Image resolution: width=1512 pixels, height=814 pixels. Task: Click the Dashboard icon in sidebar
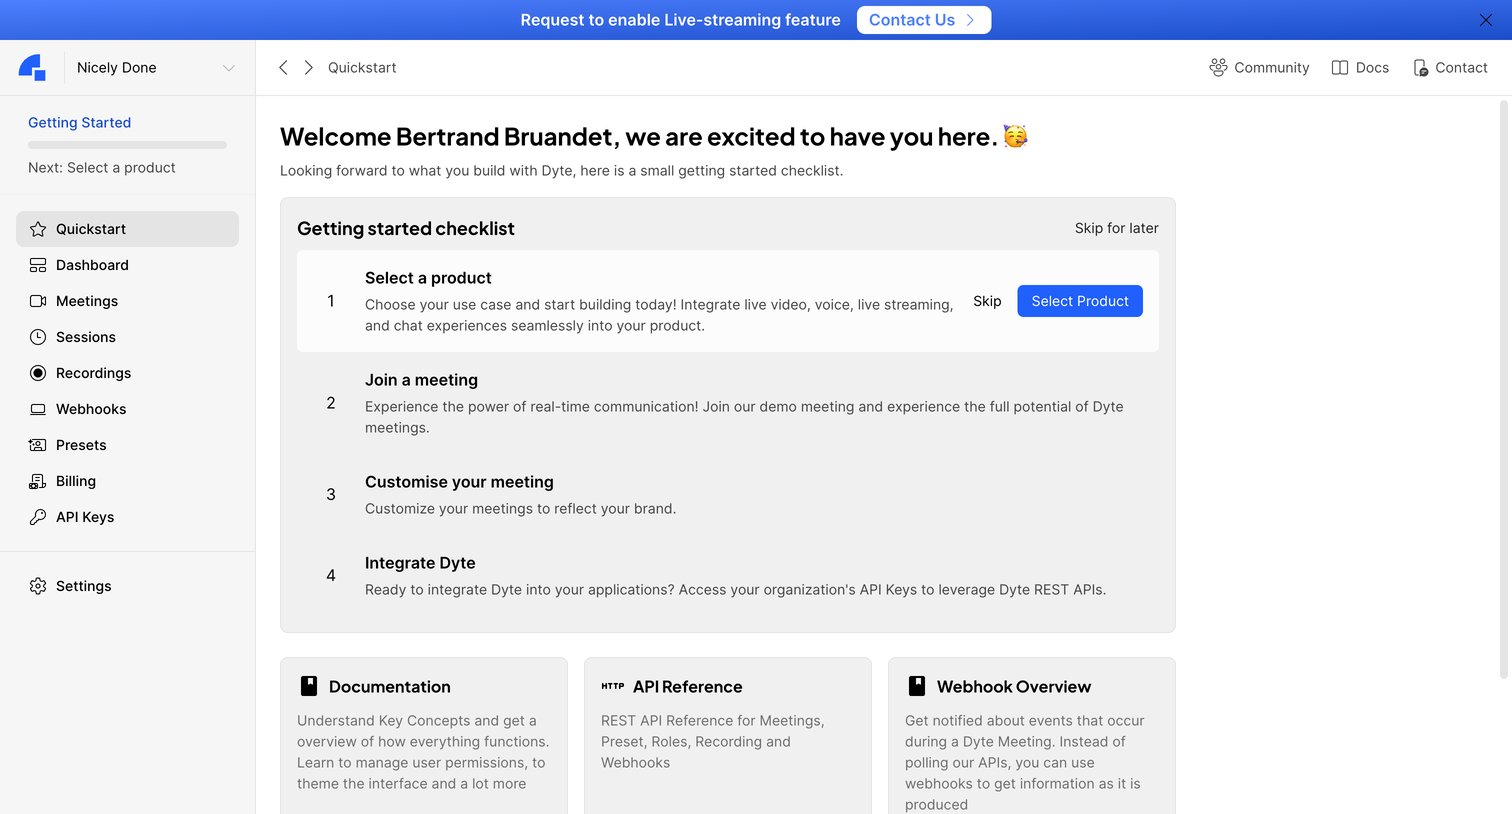[x=38, y=265]
